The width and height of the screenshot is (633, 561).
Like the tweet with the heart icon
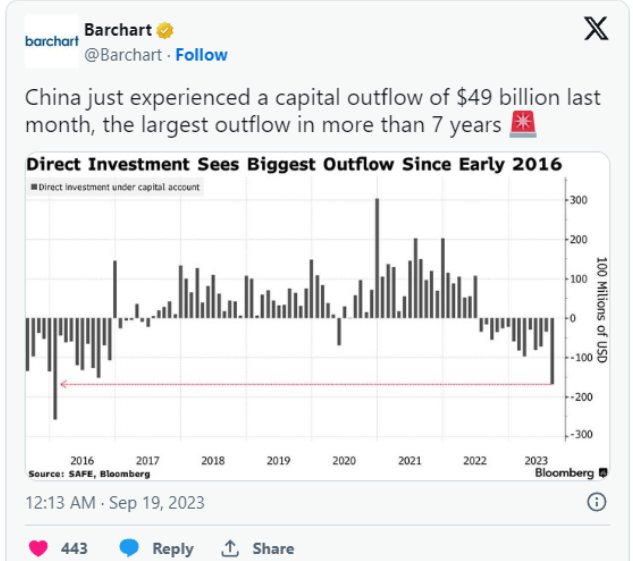40,548
